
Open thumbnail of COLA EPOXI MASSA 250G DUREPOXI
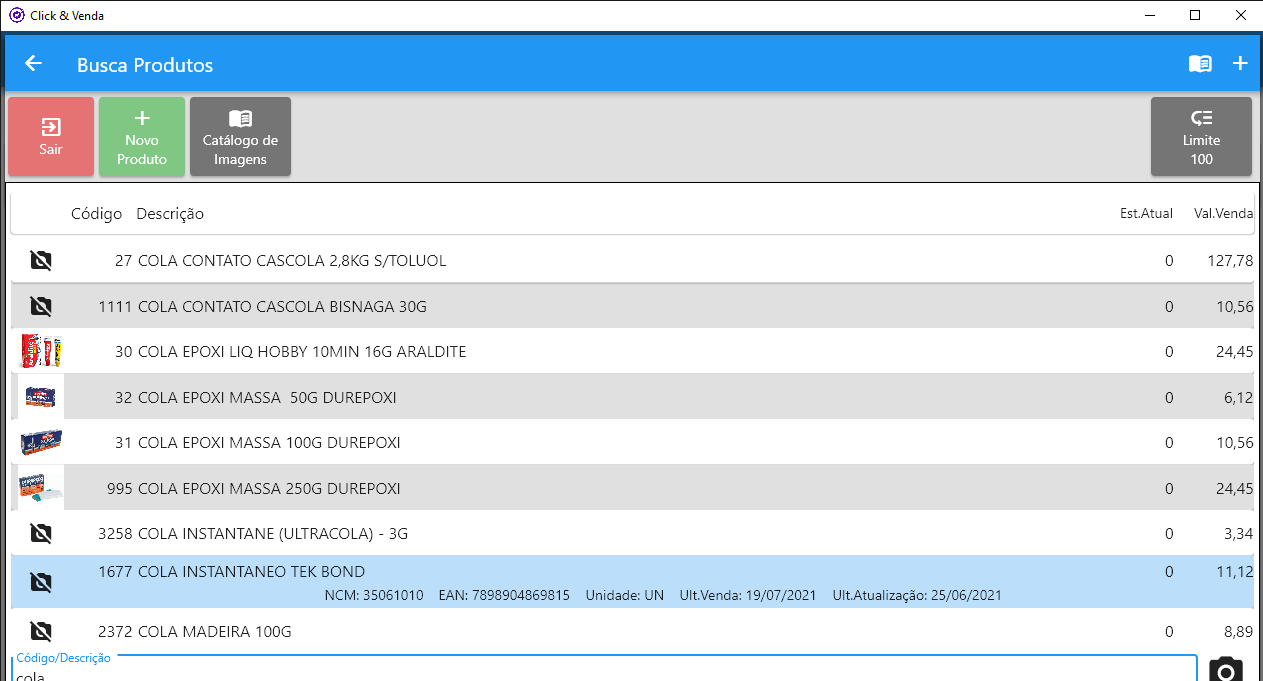[x=41, y=489]
